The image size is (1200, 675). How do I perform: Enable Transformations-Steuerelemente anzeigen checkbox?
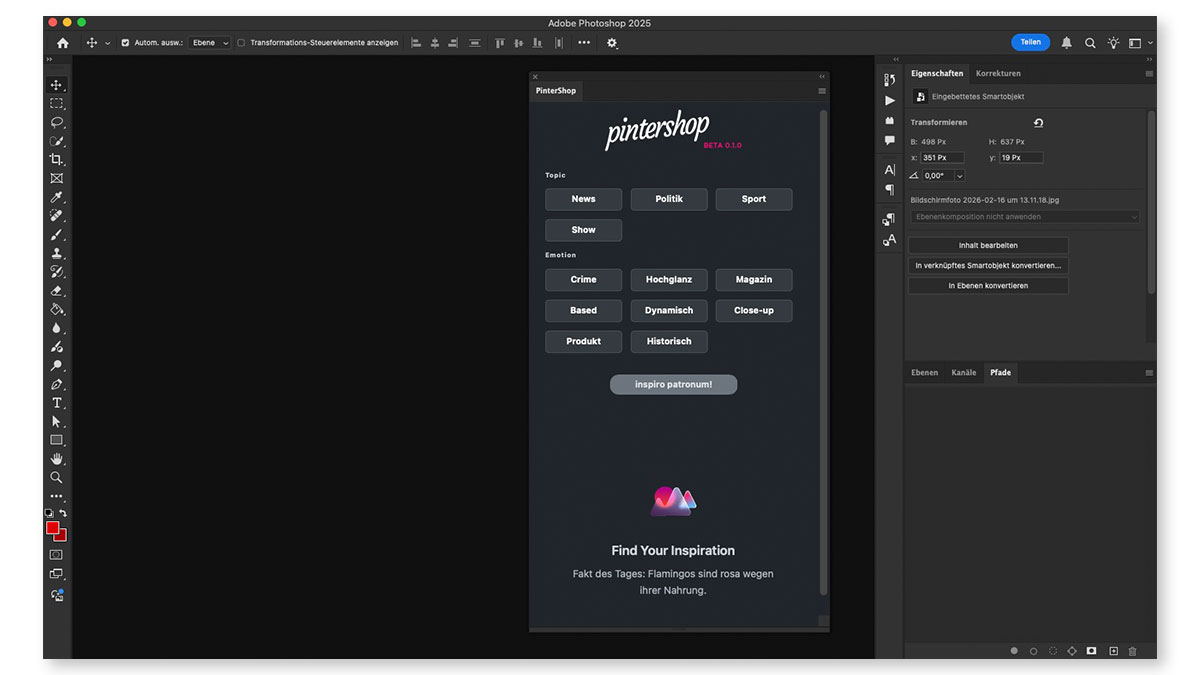tap(241, 43)
